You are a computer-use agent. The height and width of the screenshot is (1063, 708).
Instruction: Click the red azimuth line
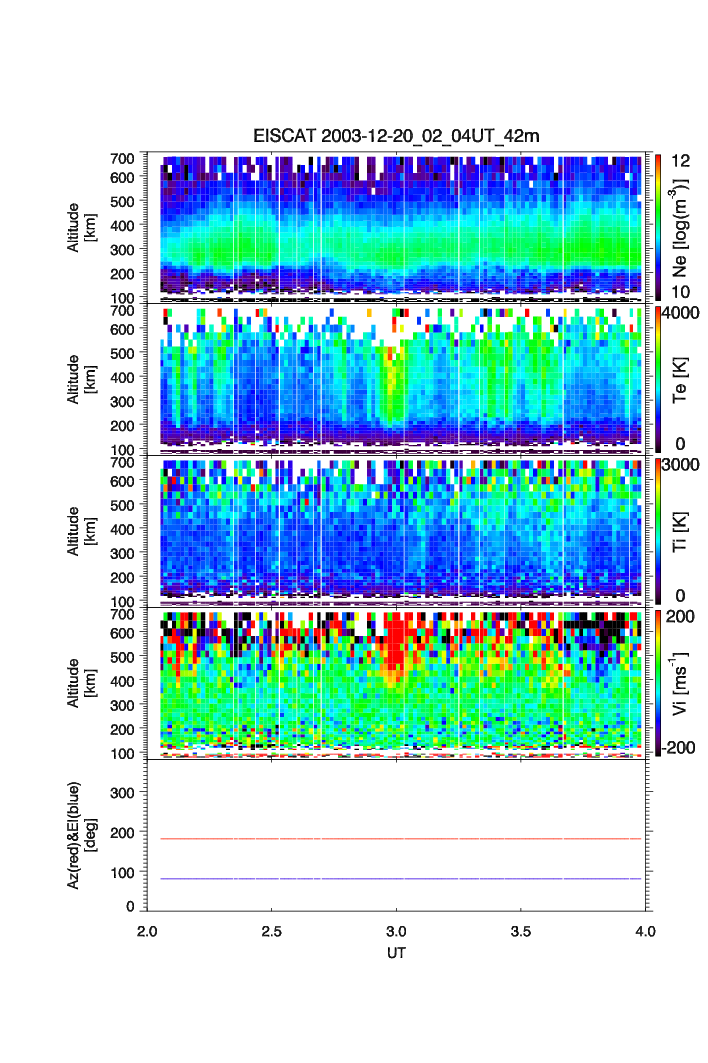(400, 839)
